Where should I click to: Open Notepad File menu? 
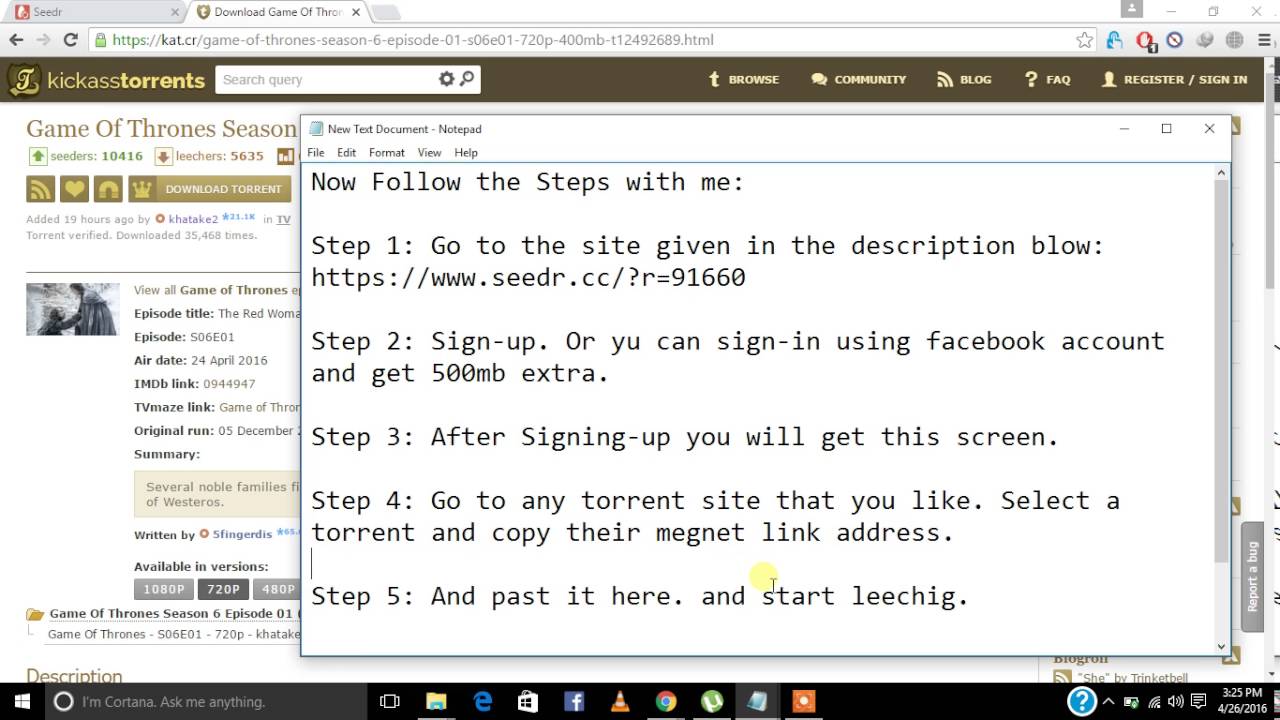(316, 153)
